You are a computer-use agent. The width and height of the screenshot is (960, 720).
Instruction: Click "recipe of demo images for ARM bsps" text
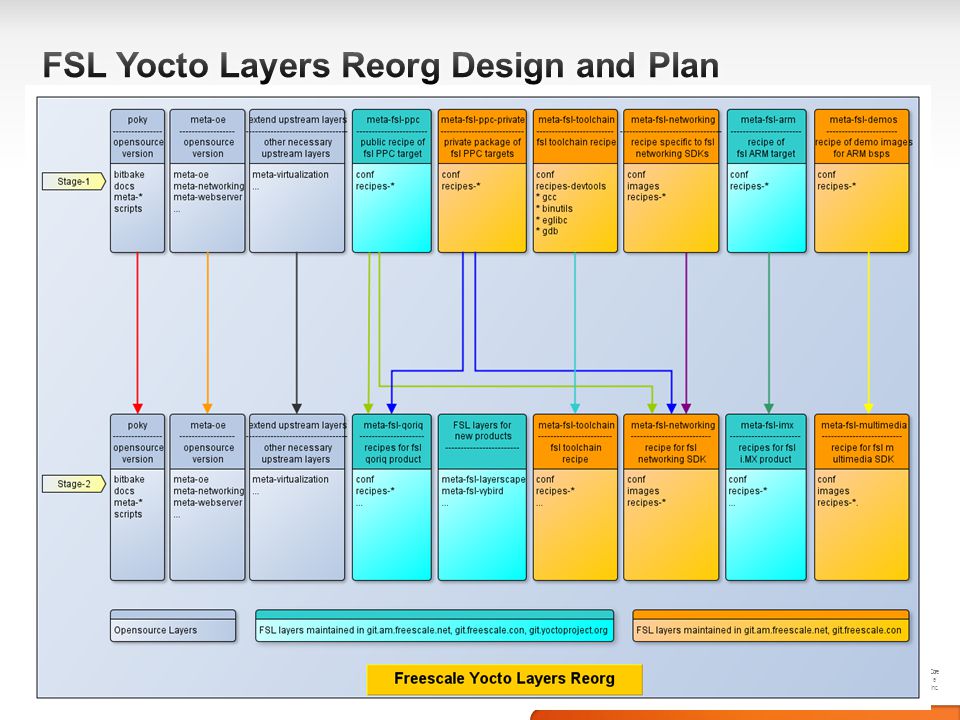[863, 148]
